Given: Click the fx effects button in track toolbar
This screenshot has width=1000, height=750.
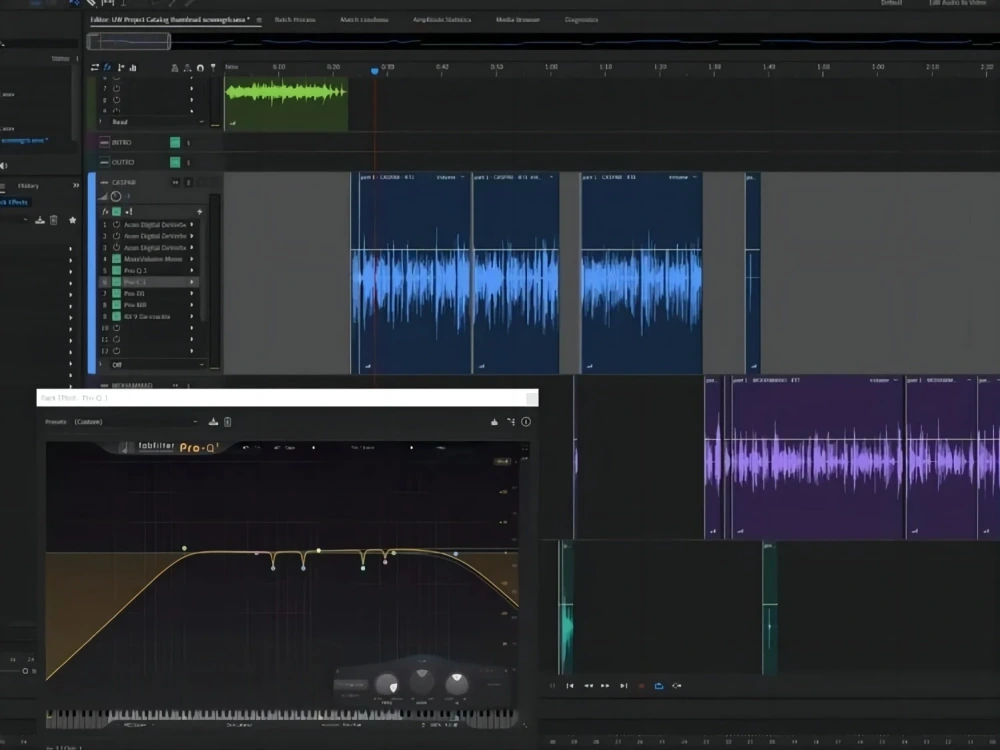Looking at the screenshot, I should tap(107, 67).
